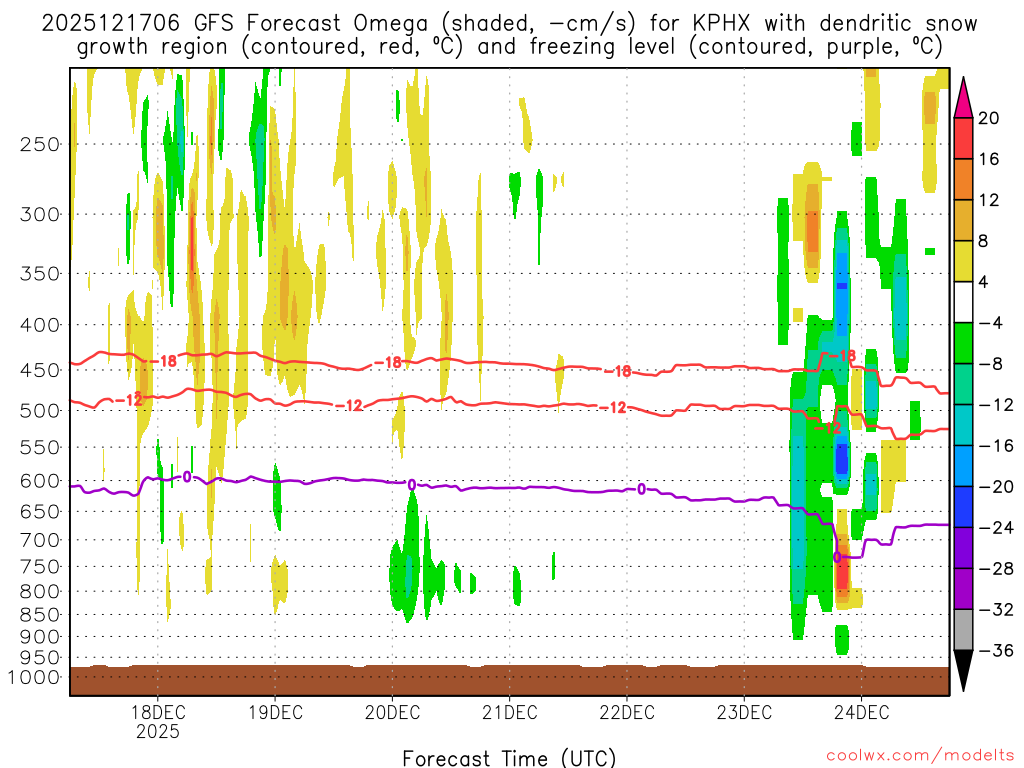Click the colorbar value label -24
1024x768 pixels.
click(997, 527)
